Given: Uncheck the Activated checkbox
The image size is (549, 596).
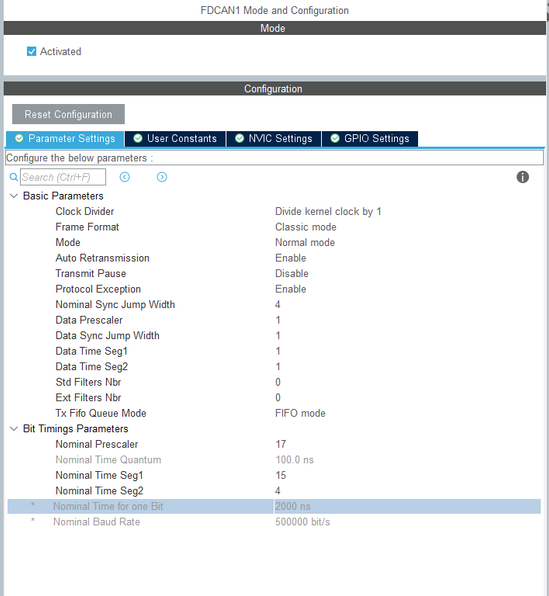Looking at the screenshot, I should [32, 51].
